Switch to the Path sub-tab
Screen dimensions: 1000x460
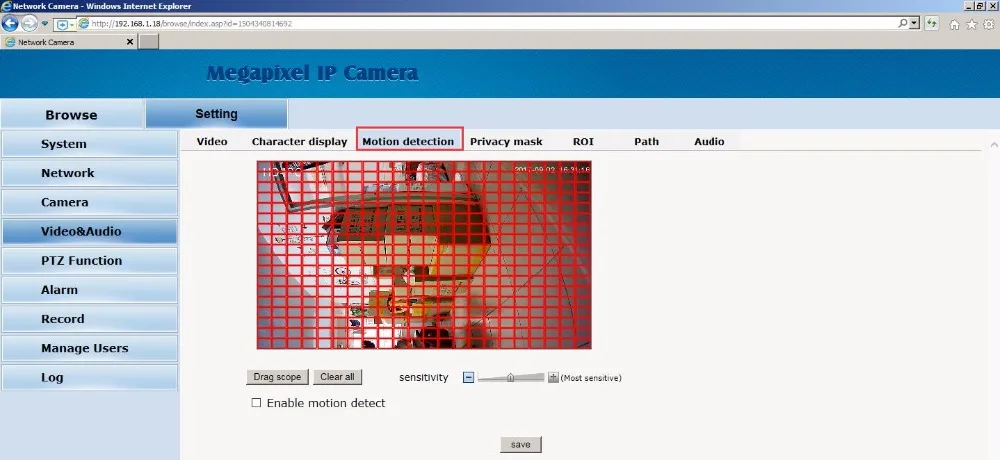click(646, 142)
